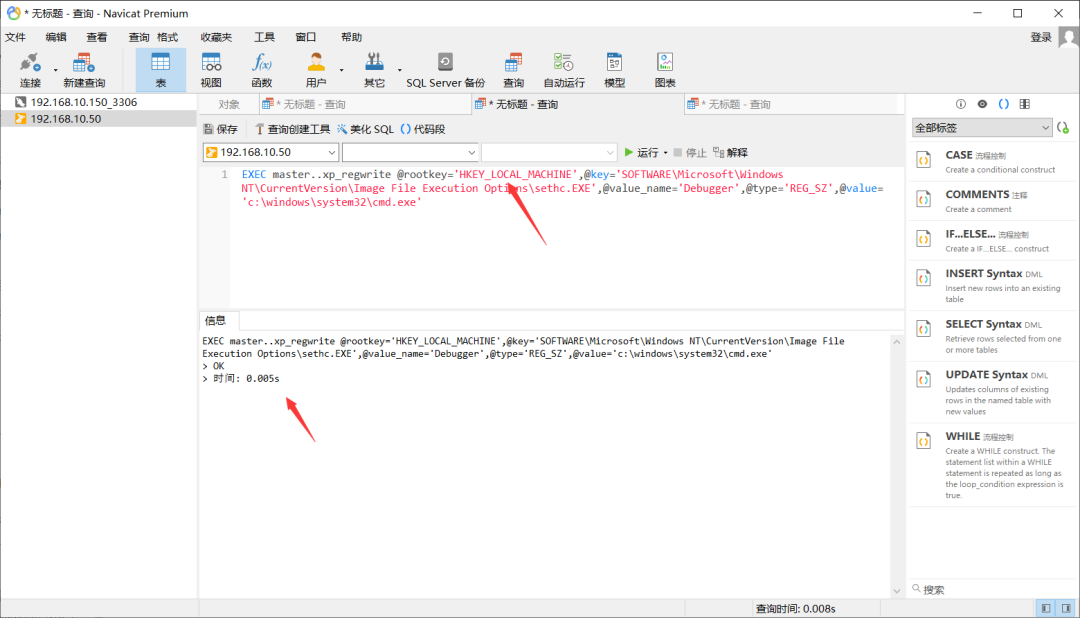This screenshot has width=1080, height=618.
Task: Toggle right pane icon in status bar
Action: click(x=1066, y=608)
